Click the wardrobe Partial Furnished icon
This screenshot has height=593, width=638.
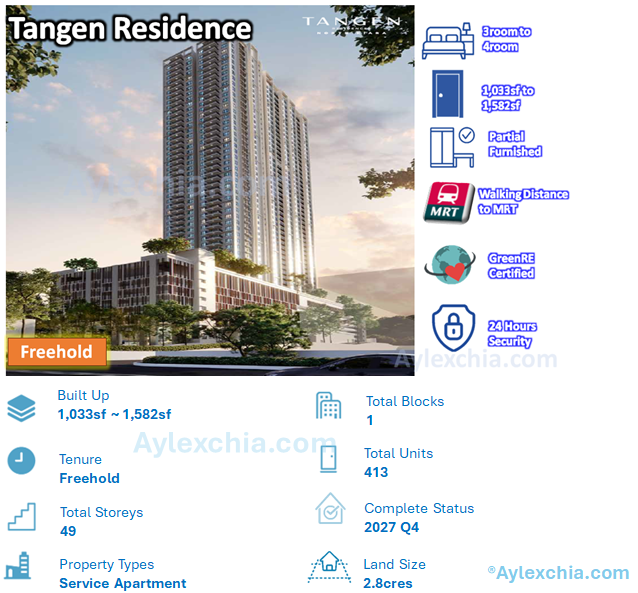point(452,146)
